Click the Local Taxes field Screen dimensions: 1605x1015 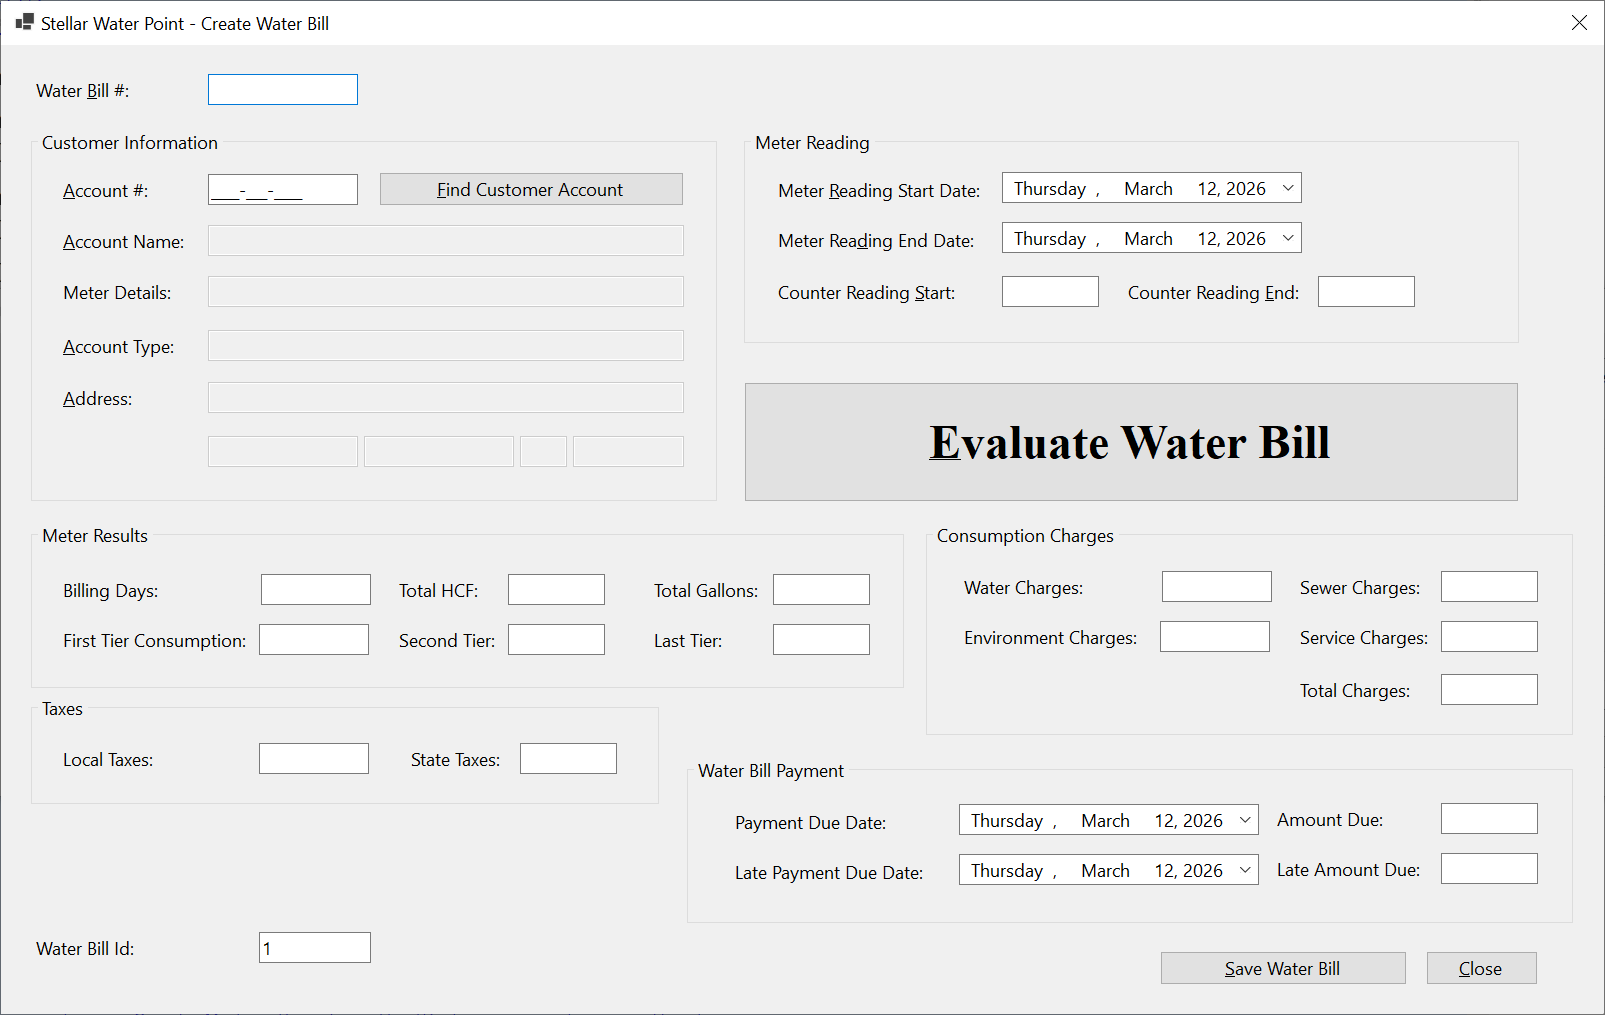[x=314, y=759]
